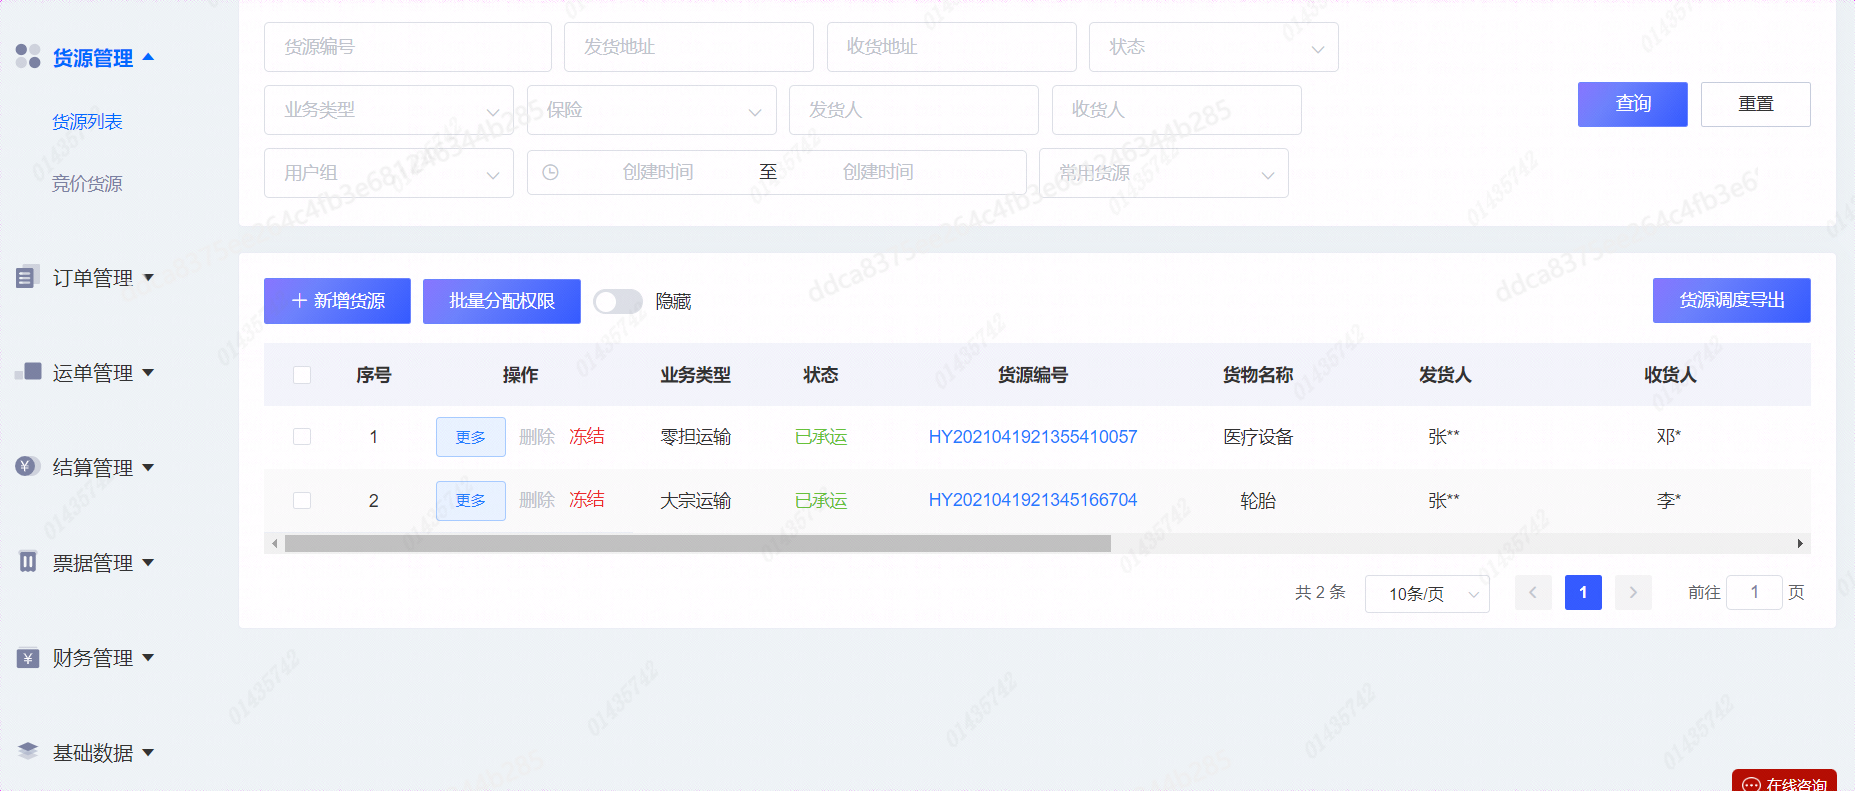The image size is (1855, 791).
Task: Click the end 创建时间 date field
Action: click(x=878, y=172)
